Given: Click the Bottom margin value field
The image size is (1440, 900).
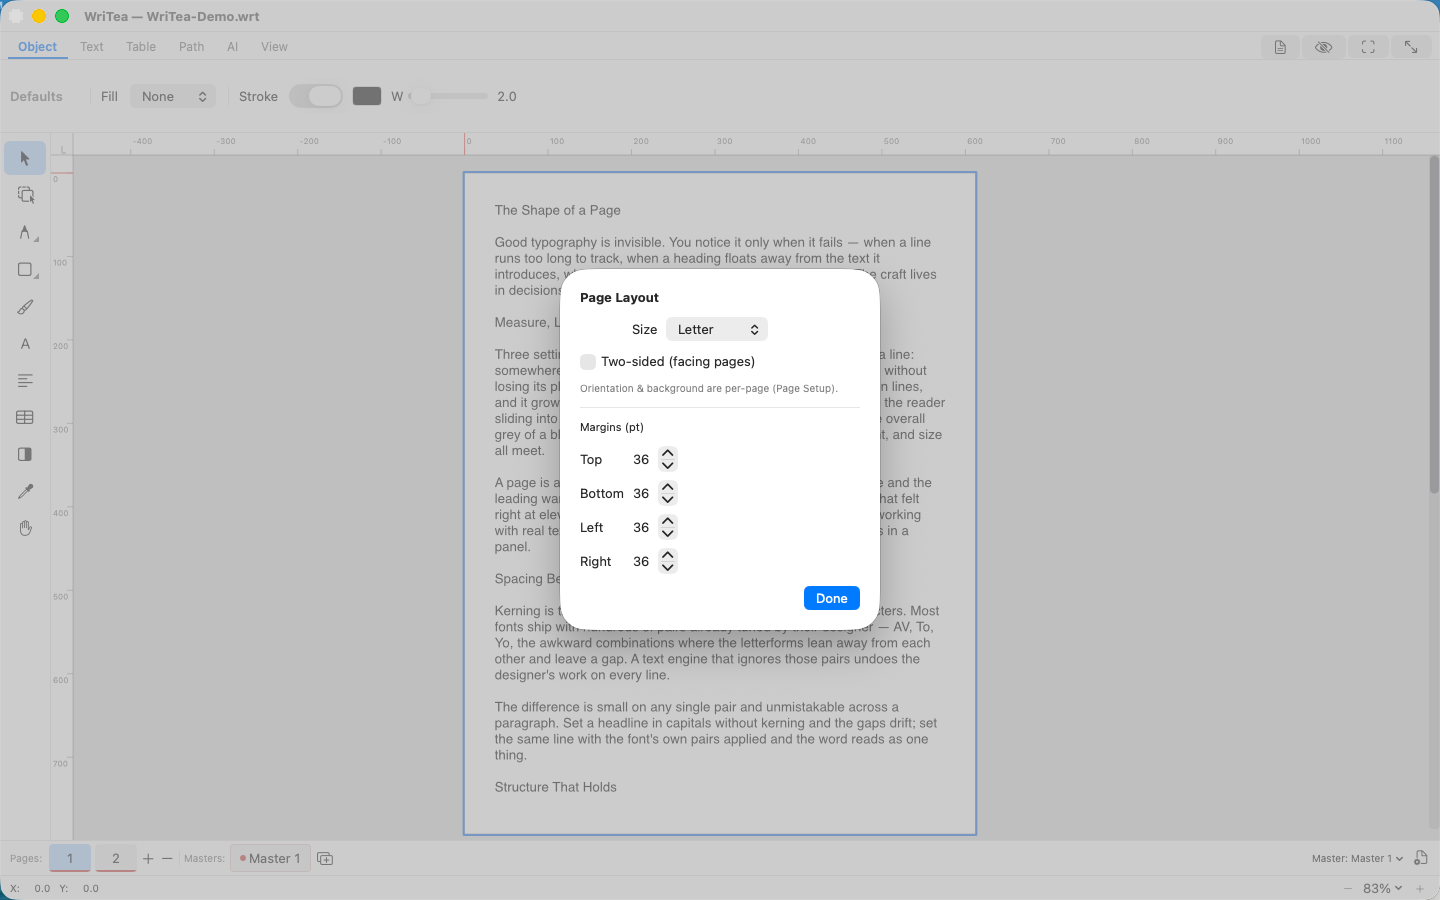Looking at the screenshot, I should click(641, 494).
